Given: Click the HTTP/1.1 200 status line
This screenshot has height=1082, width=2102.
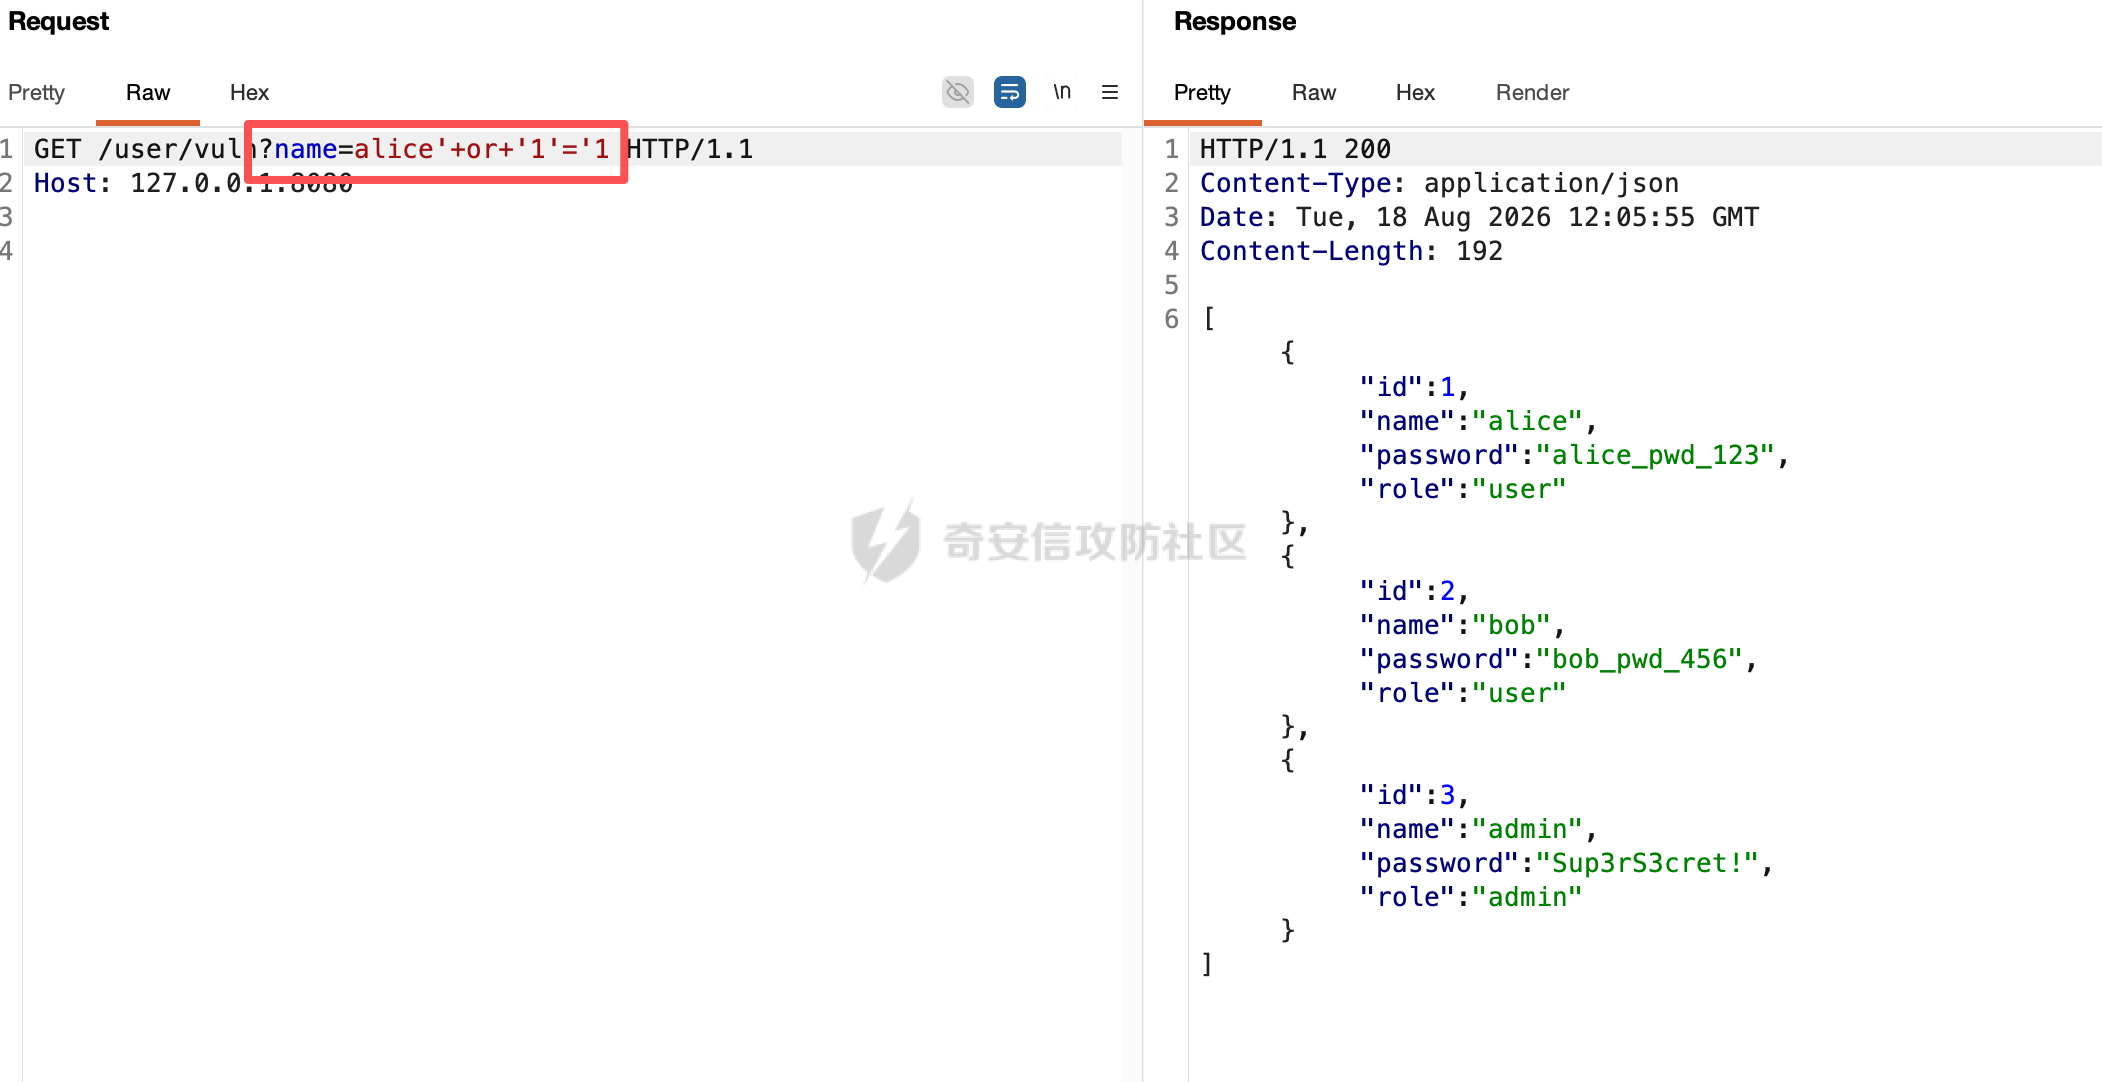Looking at the screenshot, I should pyautogui.click(x=1295, y=149).
